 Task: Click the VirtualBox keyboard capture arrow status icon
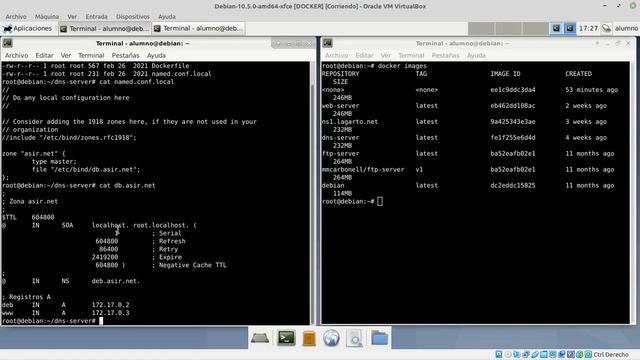click(x=588, y=354)
